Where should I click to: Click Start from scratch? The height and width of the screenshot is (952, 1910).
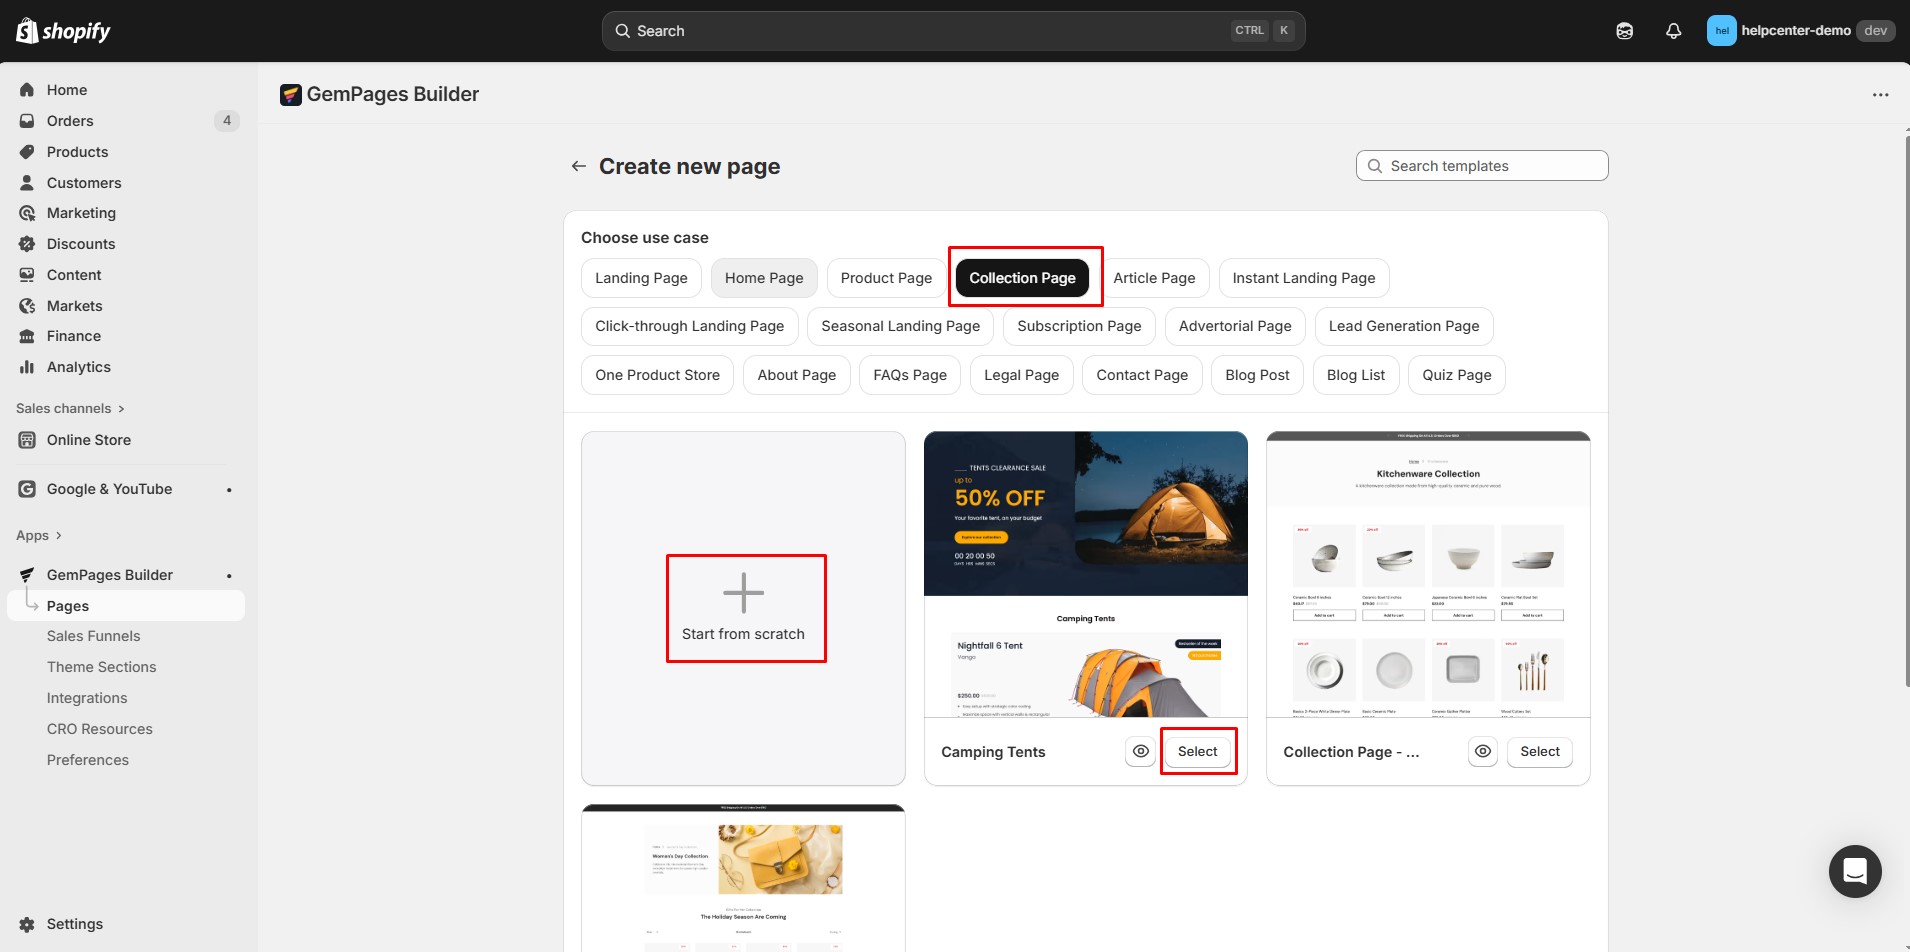pyautogui.click(x=744, y=608)
